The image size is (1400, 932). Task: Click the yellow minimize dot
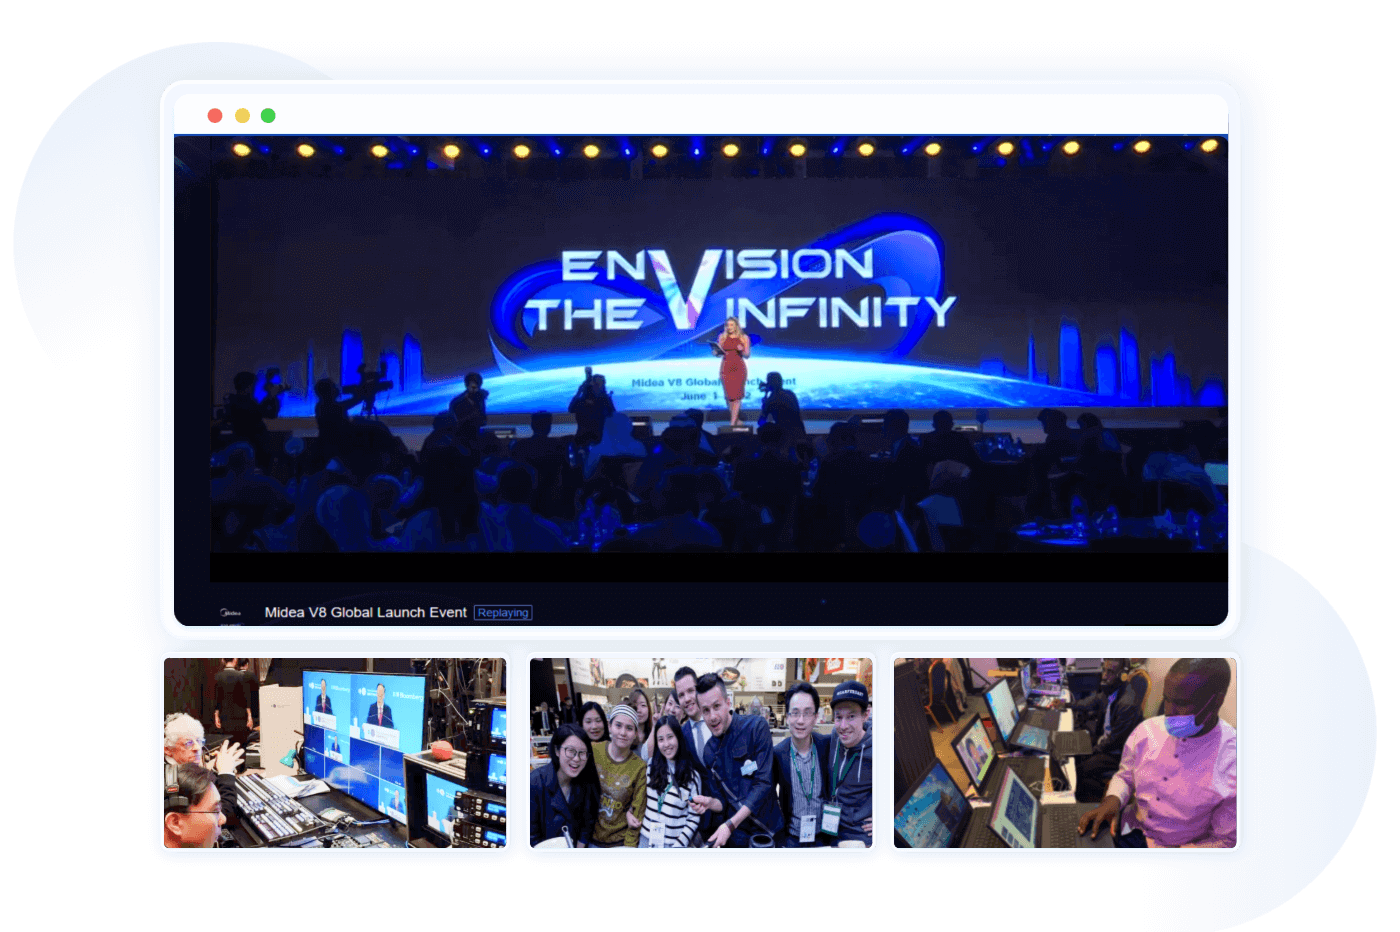click(x=242, y=116)
